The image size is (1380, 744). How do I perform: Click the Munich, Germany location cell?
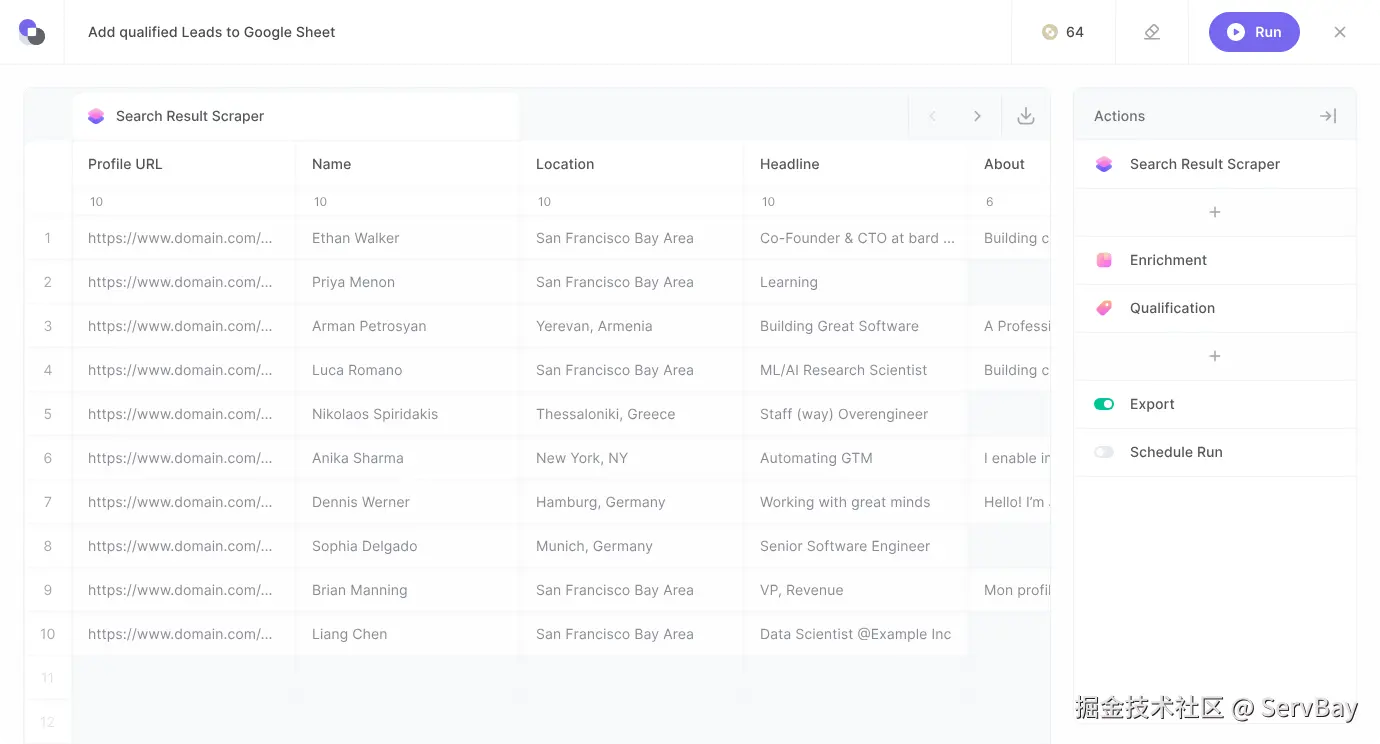click(632, 546)
